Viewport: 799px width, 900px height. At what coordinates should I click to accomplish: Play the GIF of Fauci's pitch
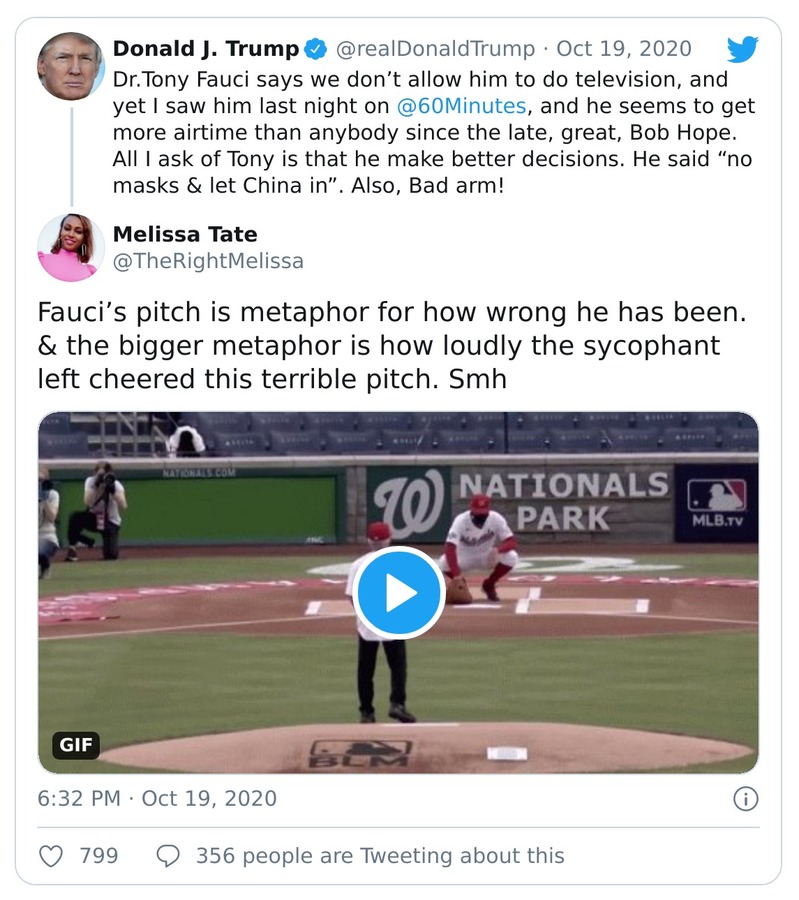point(399,592)
